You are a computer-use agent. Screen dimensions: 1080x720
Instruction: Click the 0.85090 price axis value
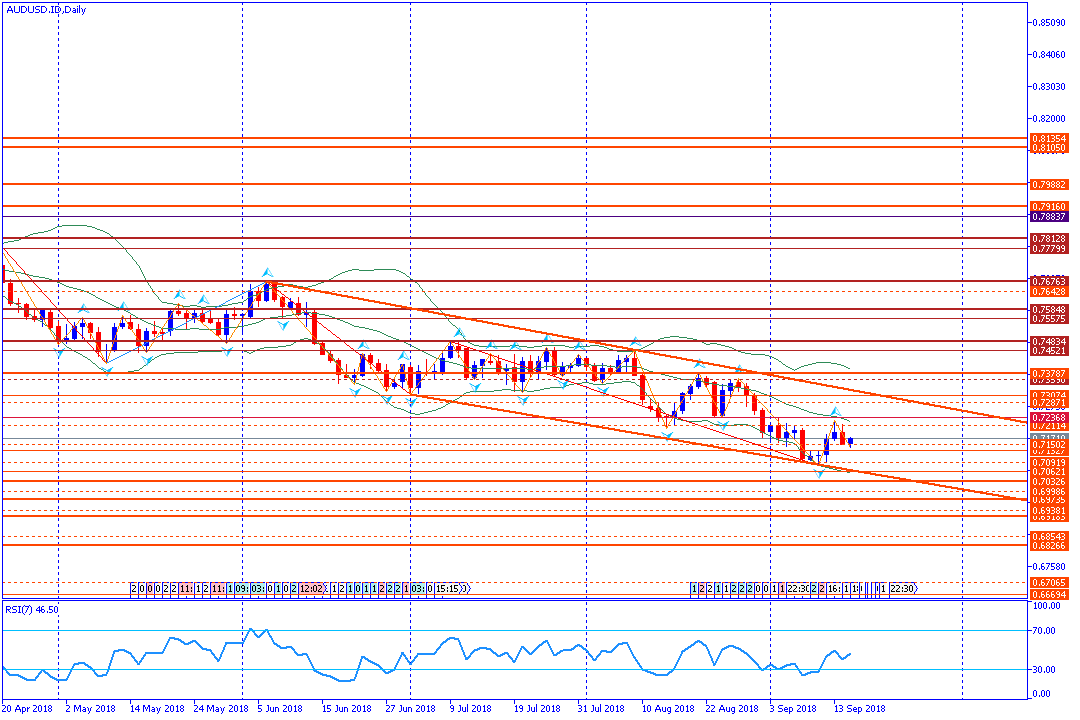pos(1048,23)
